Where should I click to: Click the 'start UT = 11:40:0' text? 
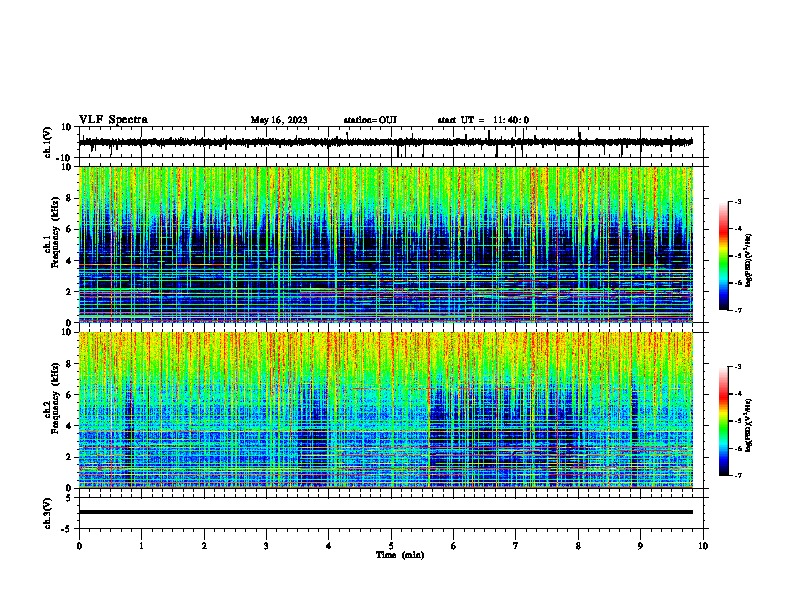point(483,120)
